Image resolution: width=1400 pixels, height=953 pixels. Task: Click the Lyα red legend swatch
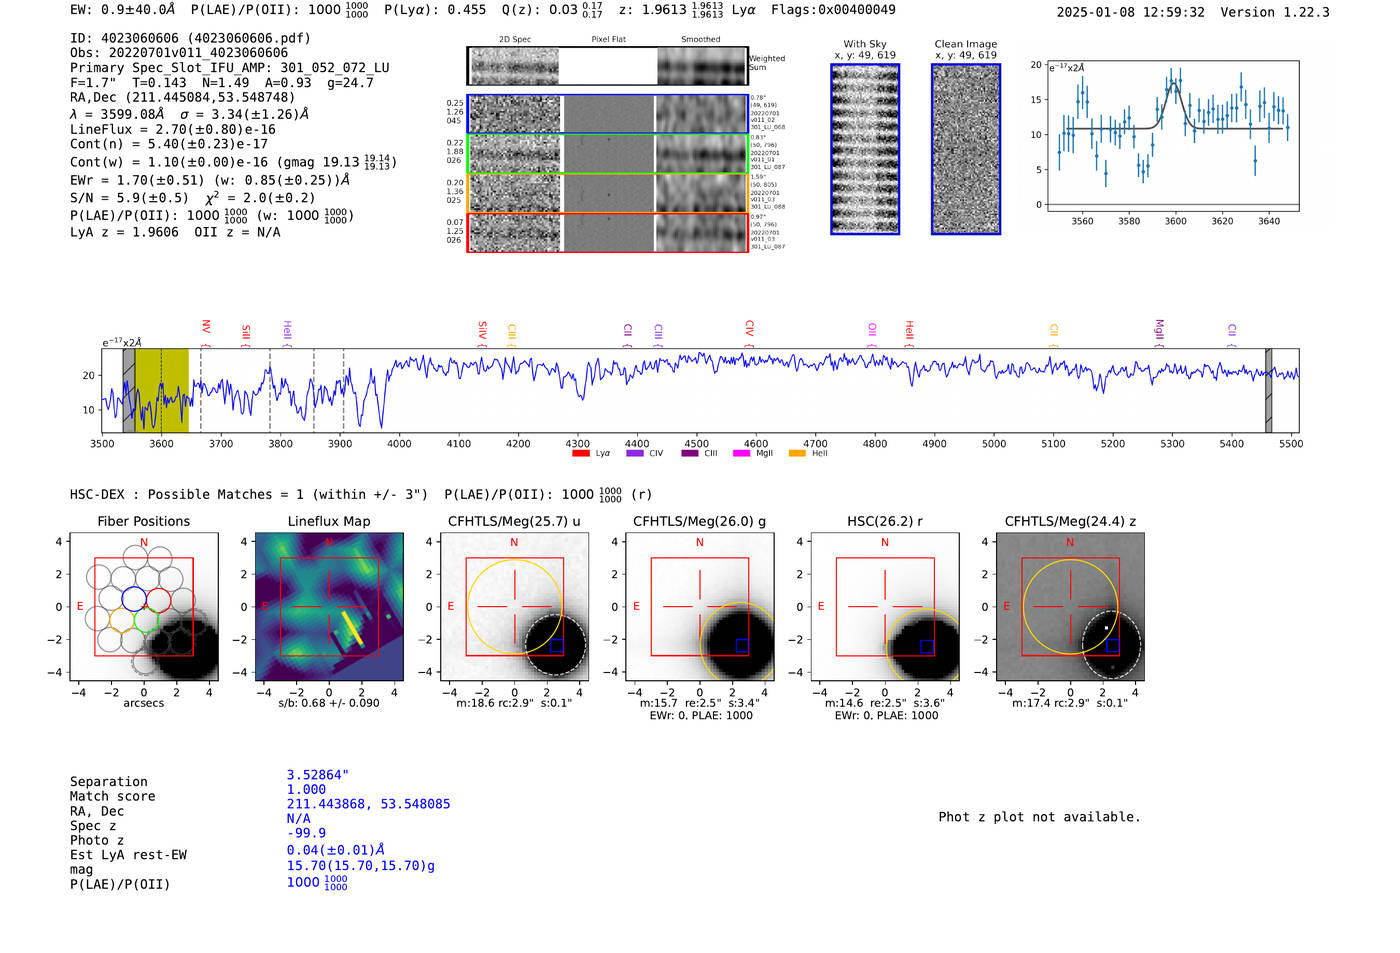click(580, 453)
